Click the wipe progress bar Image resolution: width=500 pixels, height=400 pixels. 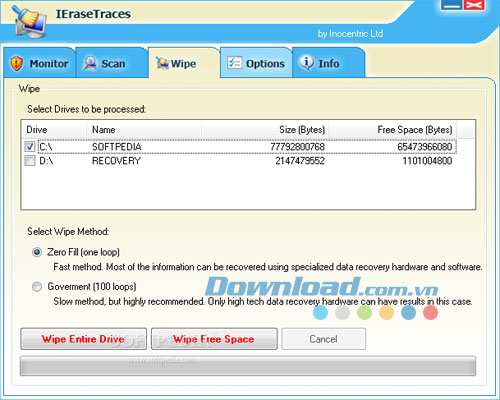[248, 366]
